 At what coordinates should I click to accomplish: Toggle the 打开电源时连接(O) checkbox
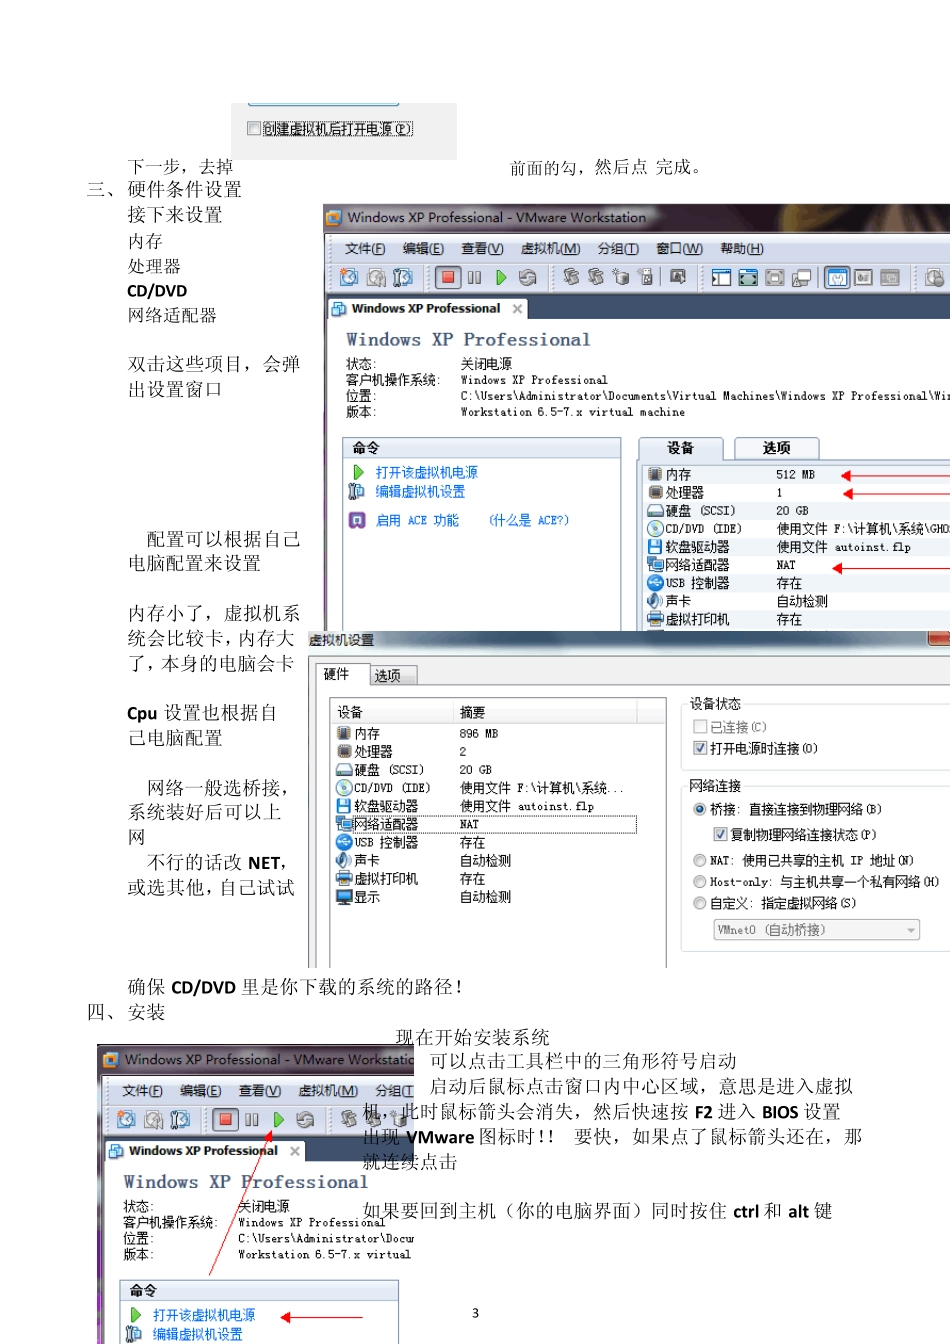pos(700,748)
